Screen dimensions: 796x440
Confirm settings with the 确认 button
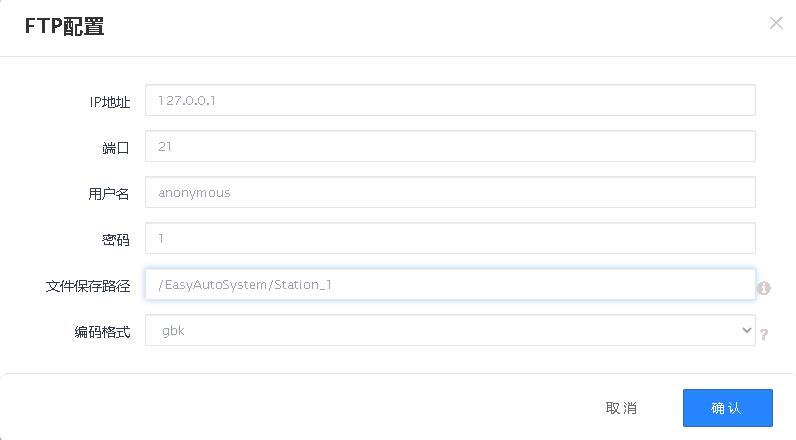[x=727, y=408]
